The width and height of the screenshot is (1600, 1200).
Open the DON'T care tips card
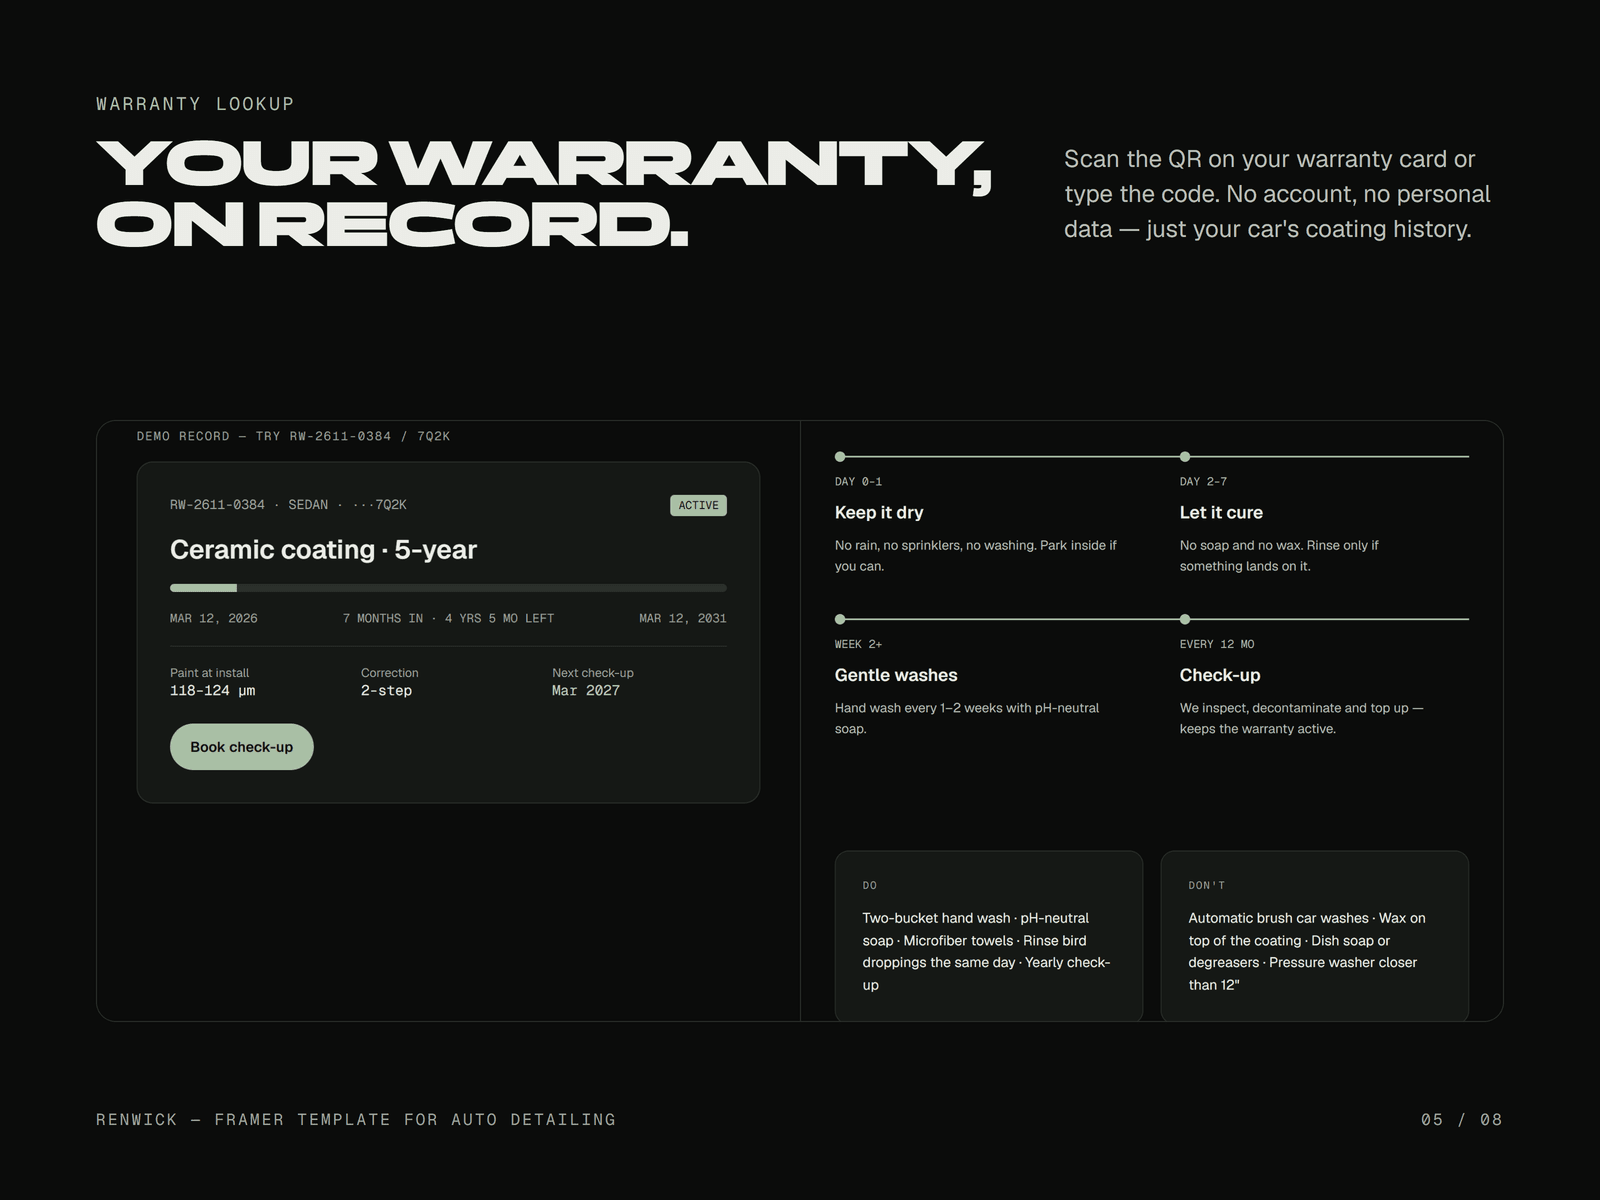click(x=1314, y=936)
